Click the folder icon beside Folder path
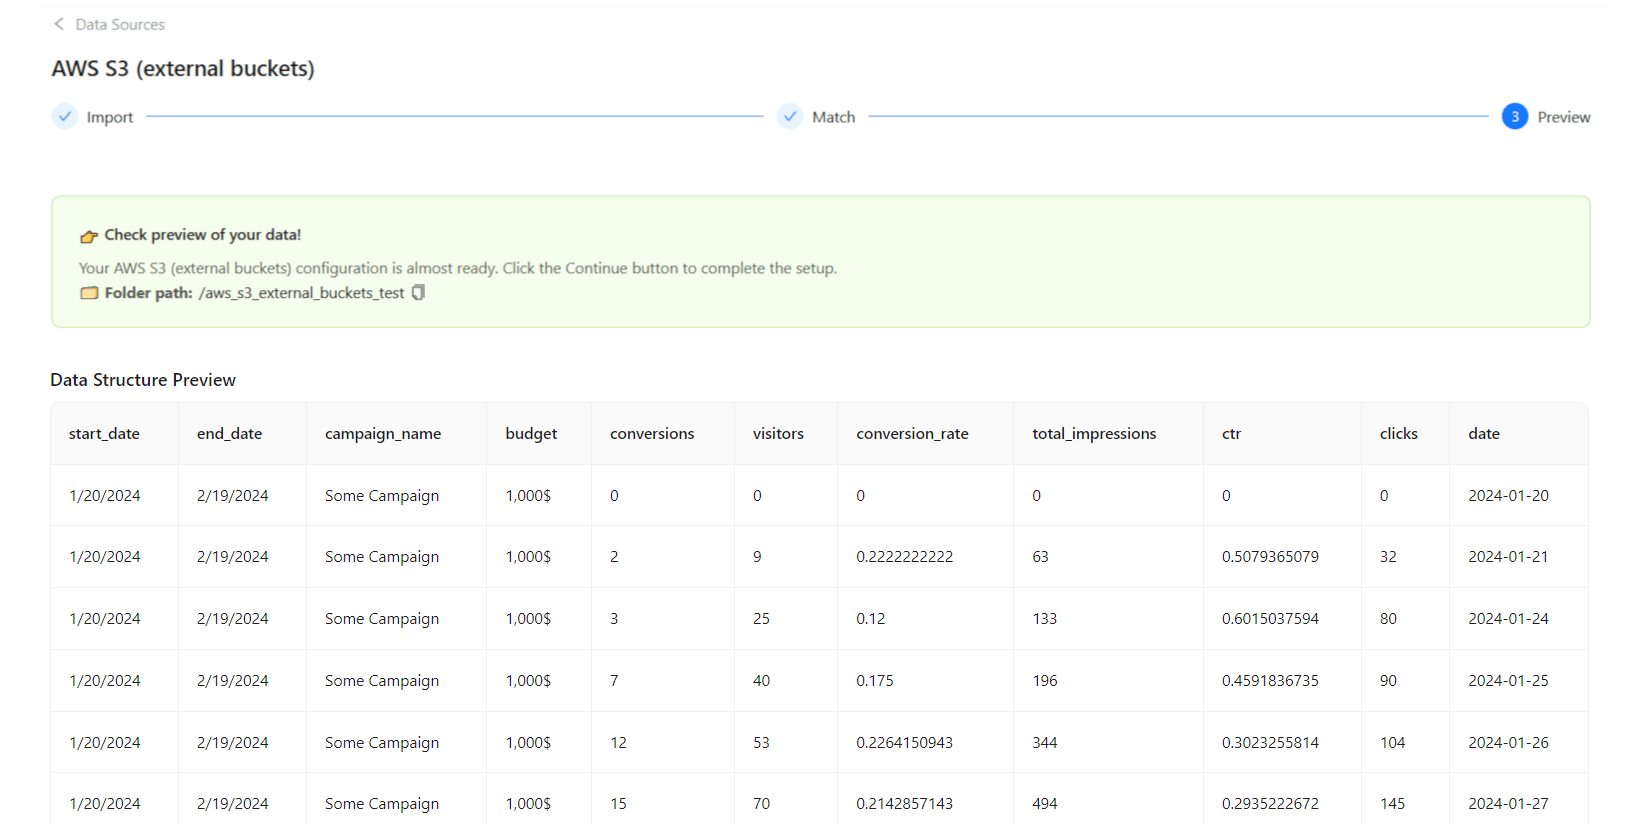 coord(89,293)
